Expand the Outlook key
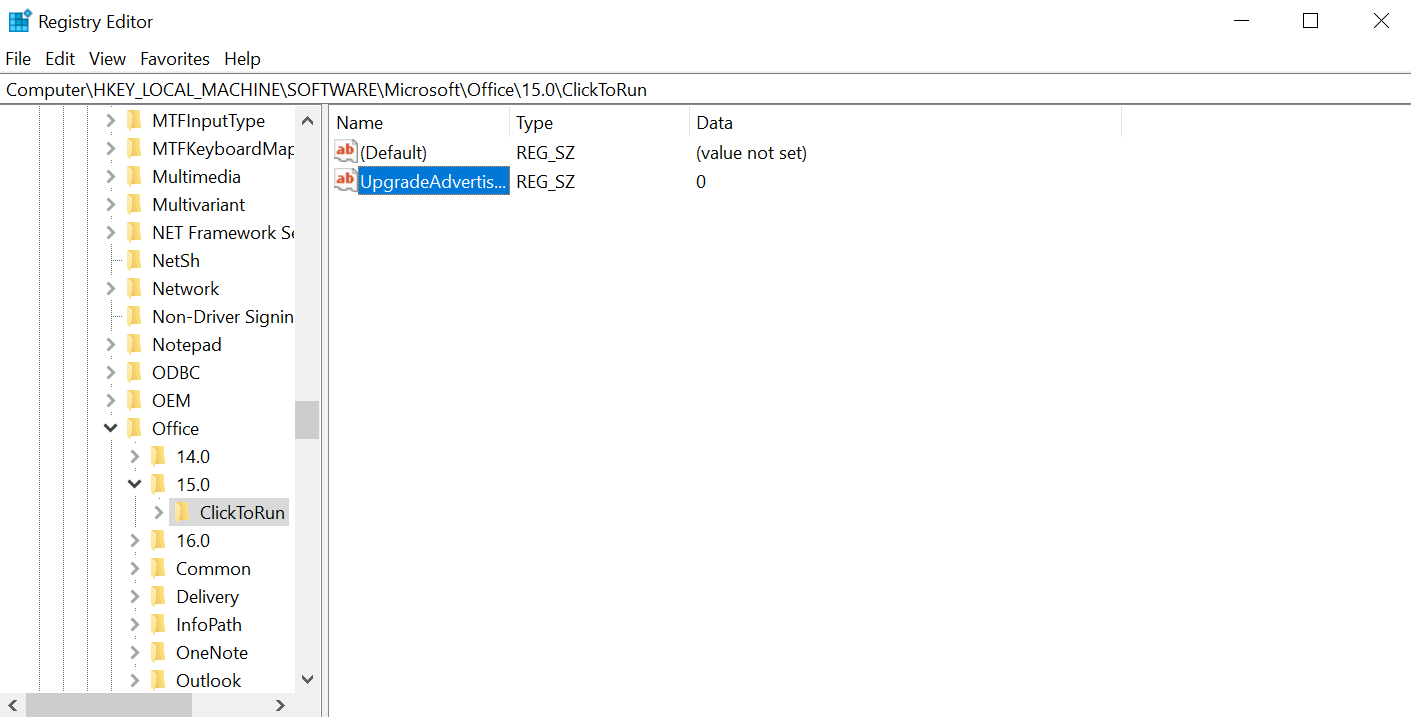The height and width of the screenshot is (717, 1411). click(x=134, y=681)
